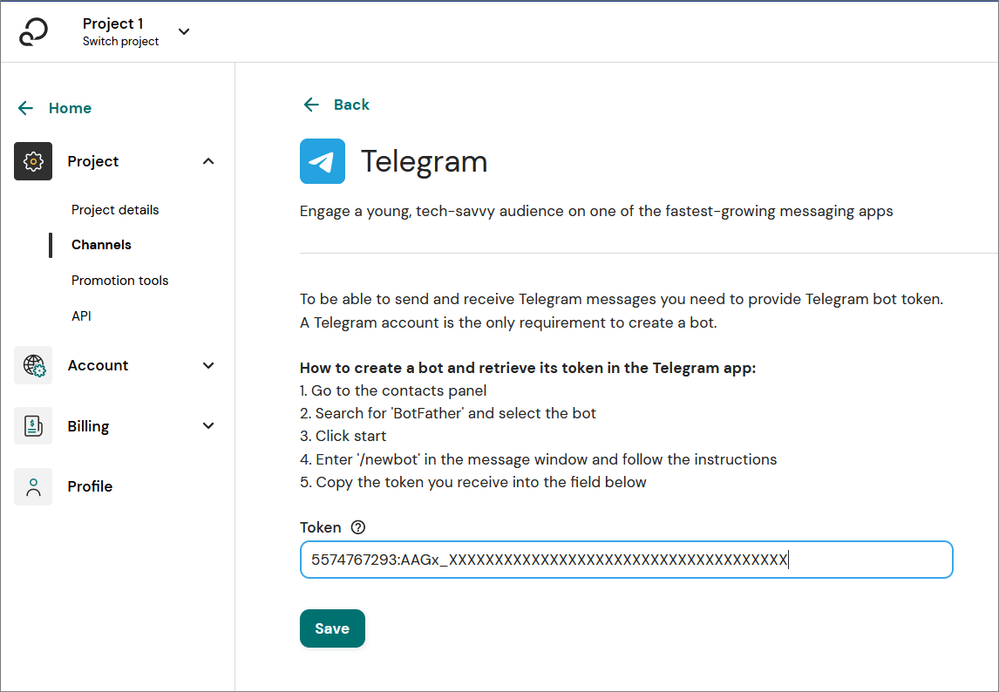Open the API menu item
The height and width of the screenshot is (692, 999).
tap(81, 316)
